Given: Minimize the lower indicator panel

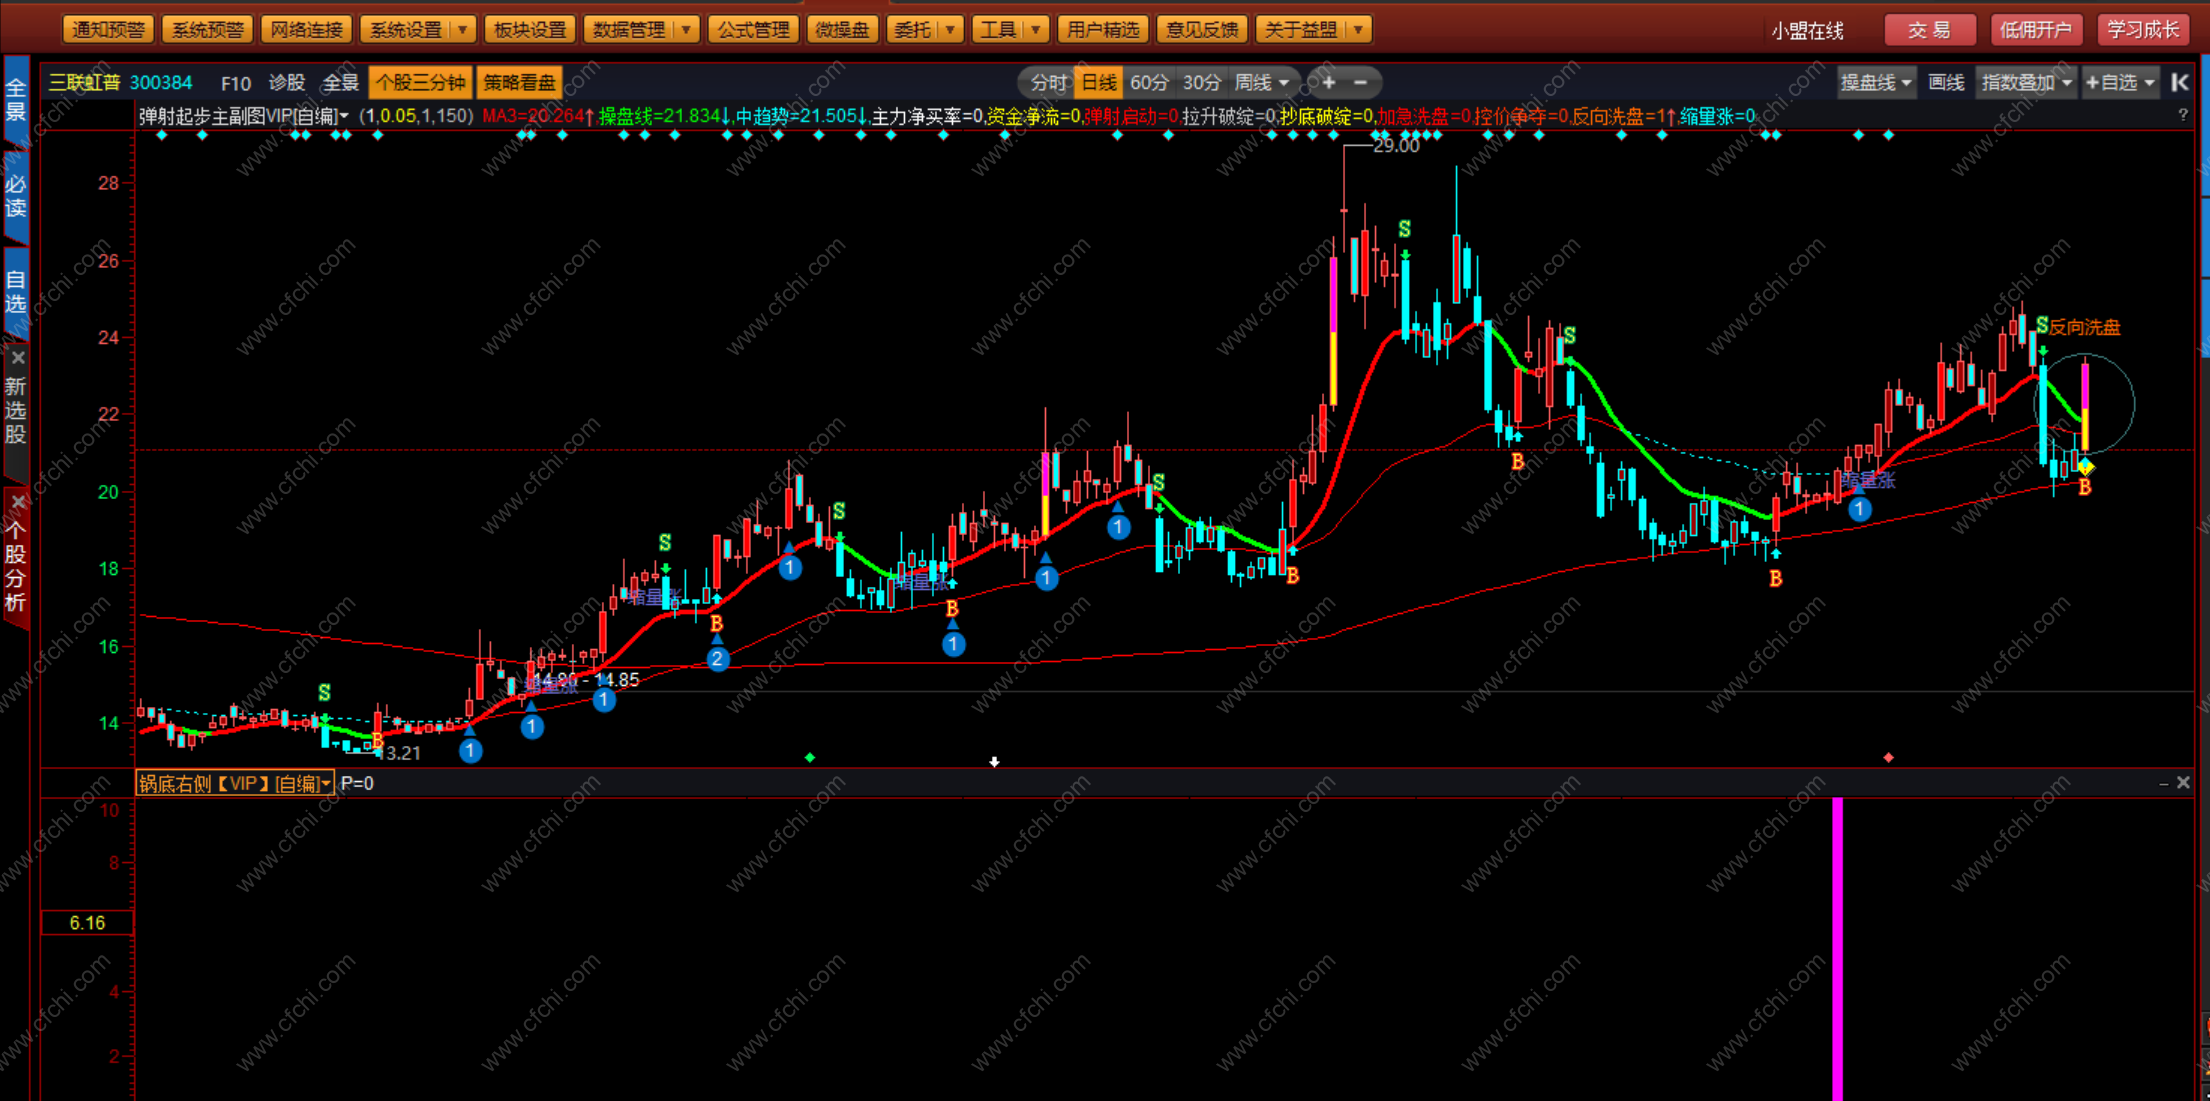Looking at the screenshot, I should tap(2163, 784).
